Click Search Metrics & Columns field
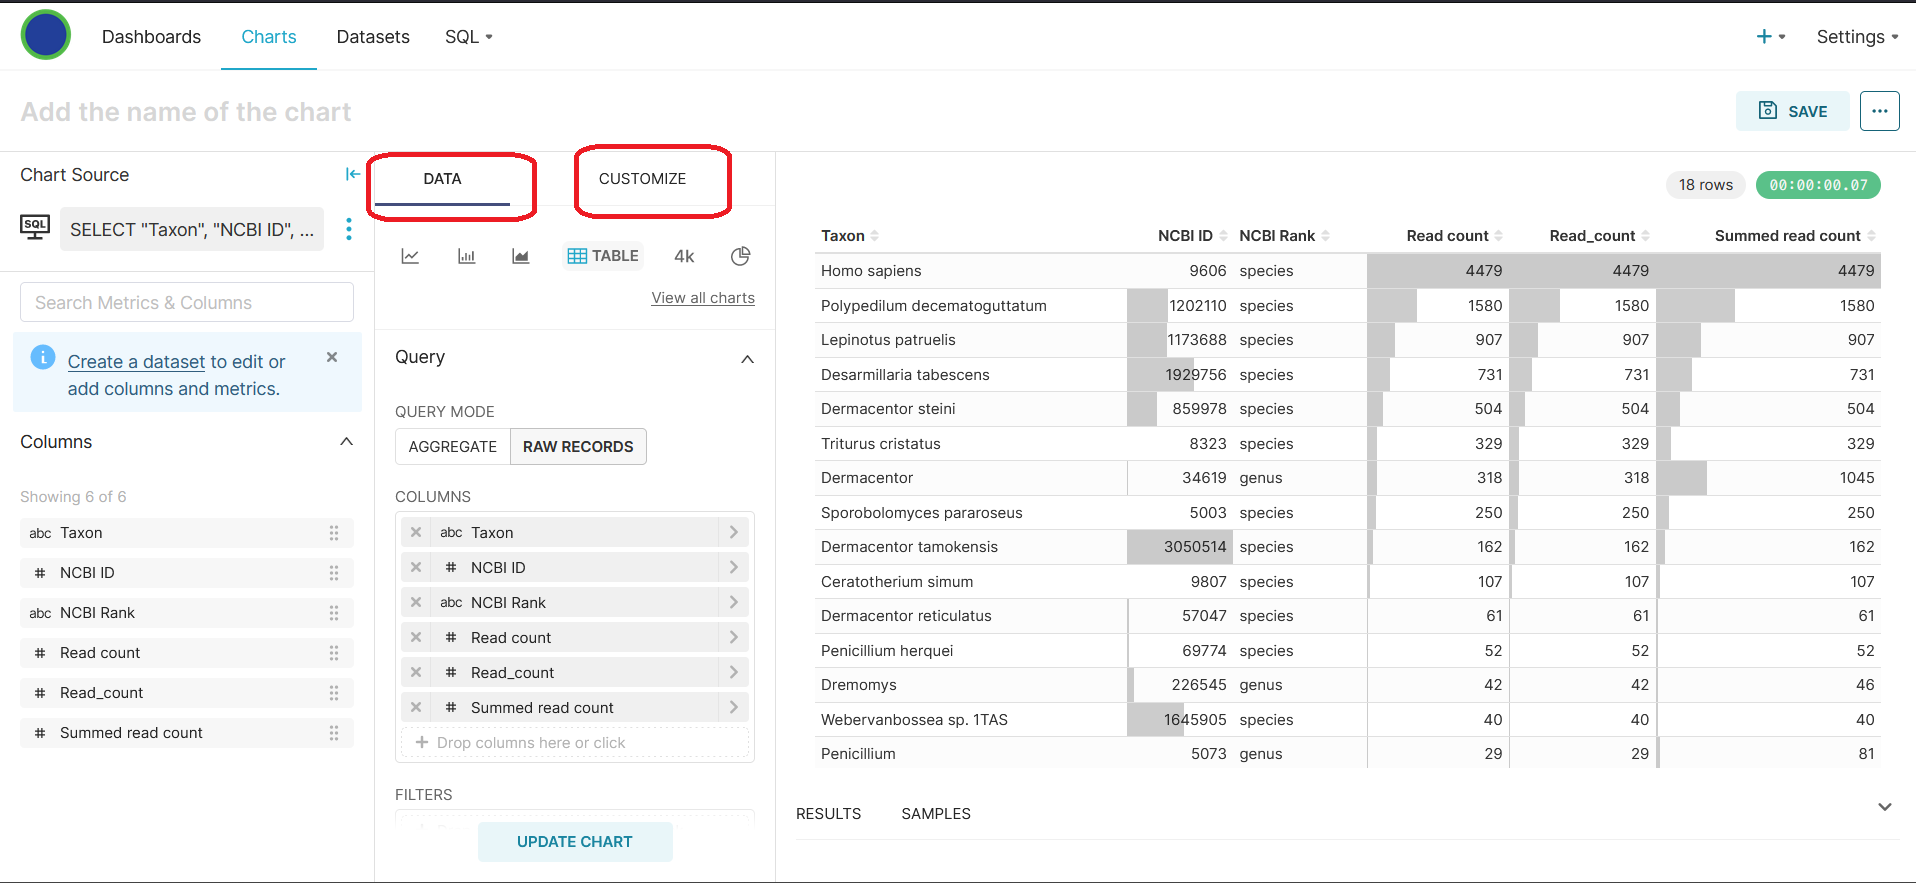This screenshot has height=883, width=1916. tap(187, 302)
